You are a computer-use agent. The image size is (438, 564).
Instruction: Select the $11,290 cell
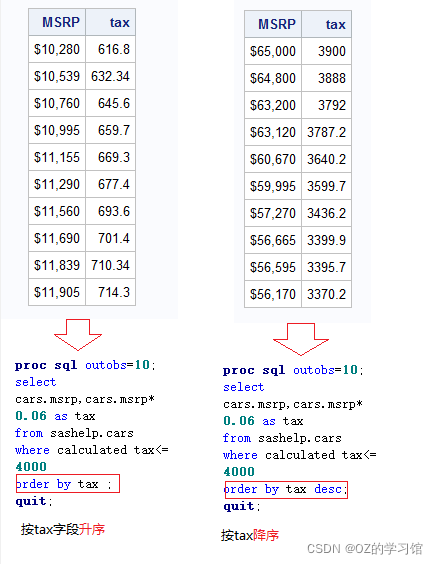pyautogui.click(x=57, y=184)
